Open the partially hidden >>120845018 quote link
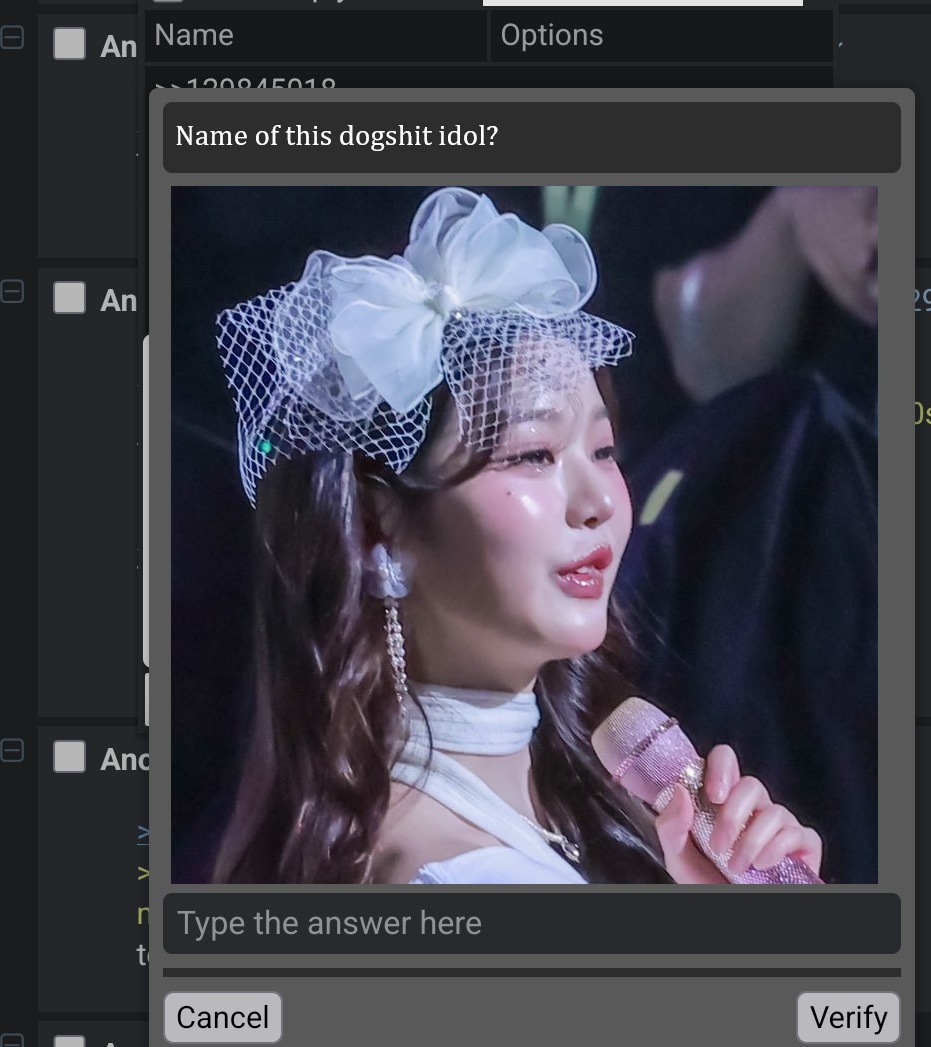The height and width of the screenshot is (1047, 931). (244, 83)
